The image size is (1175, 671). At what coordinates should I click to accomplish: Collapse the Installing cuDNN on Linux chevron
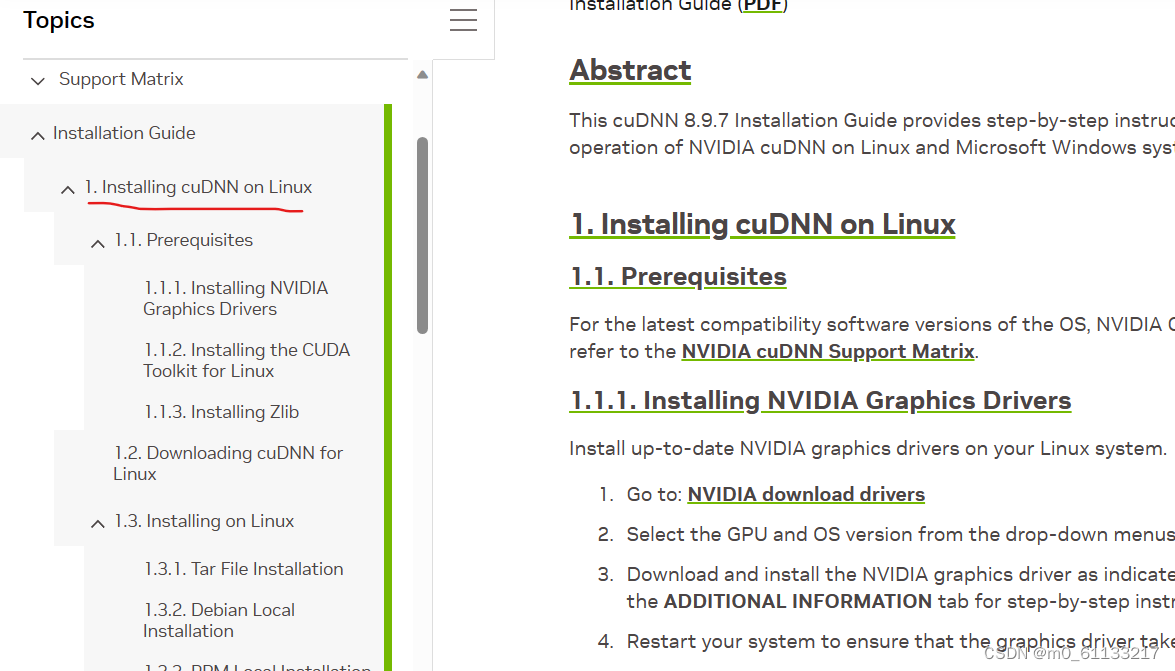coord(67,189)
